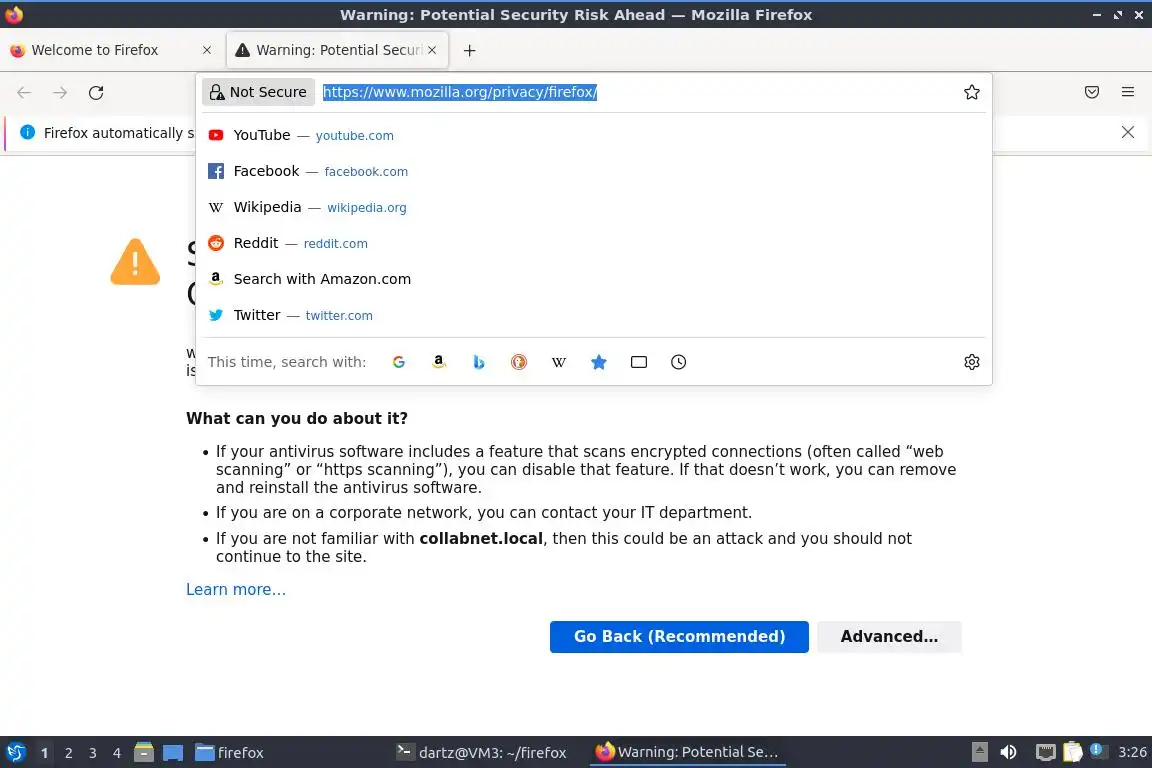
Task: Open the system start menu icon
Action: [15, 753]
